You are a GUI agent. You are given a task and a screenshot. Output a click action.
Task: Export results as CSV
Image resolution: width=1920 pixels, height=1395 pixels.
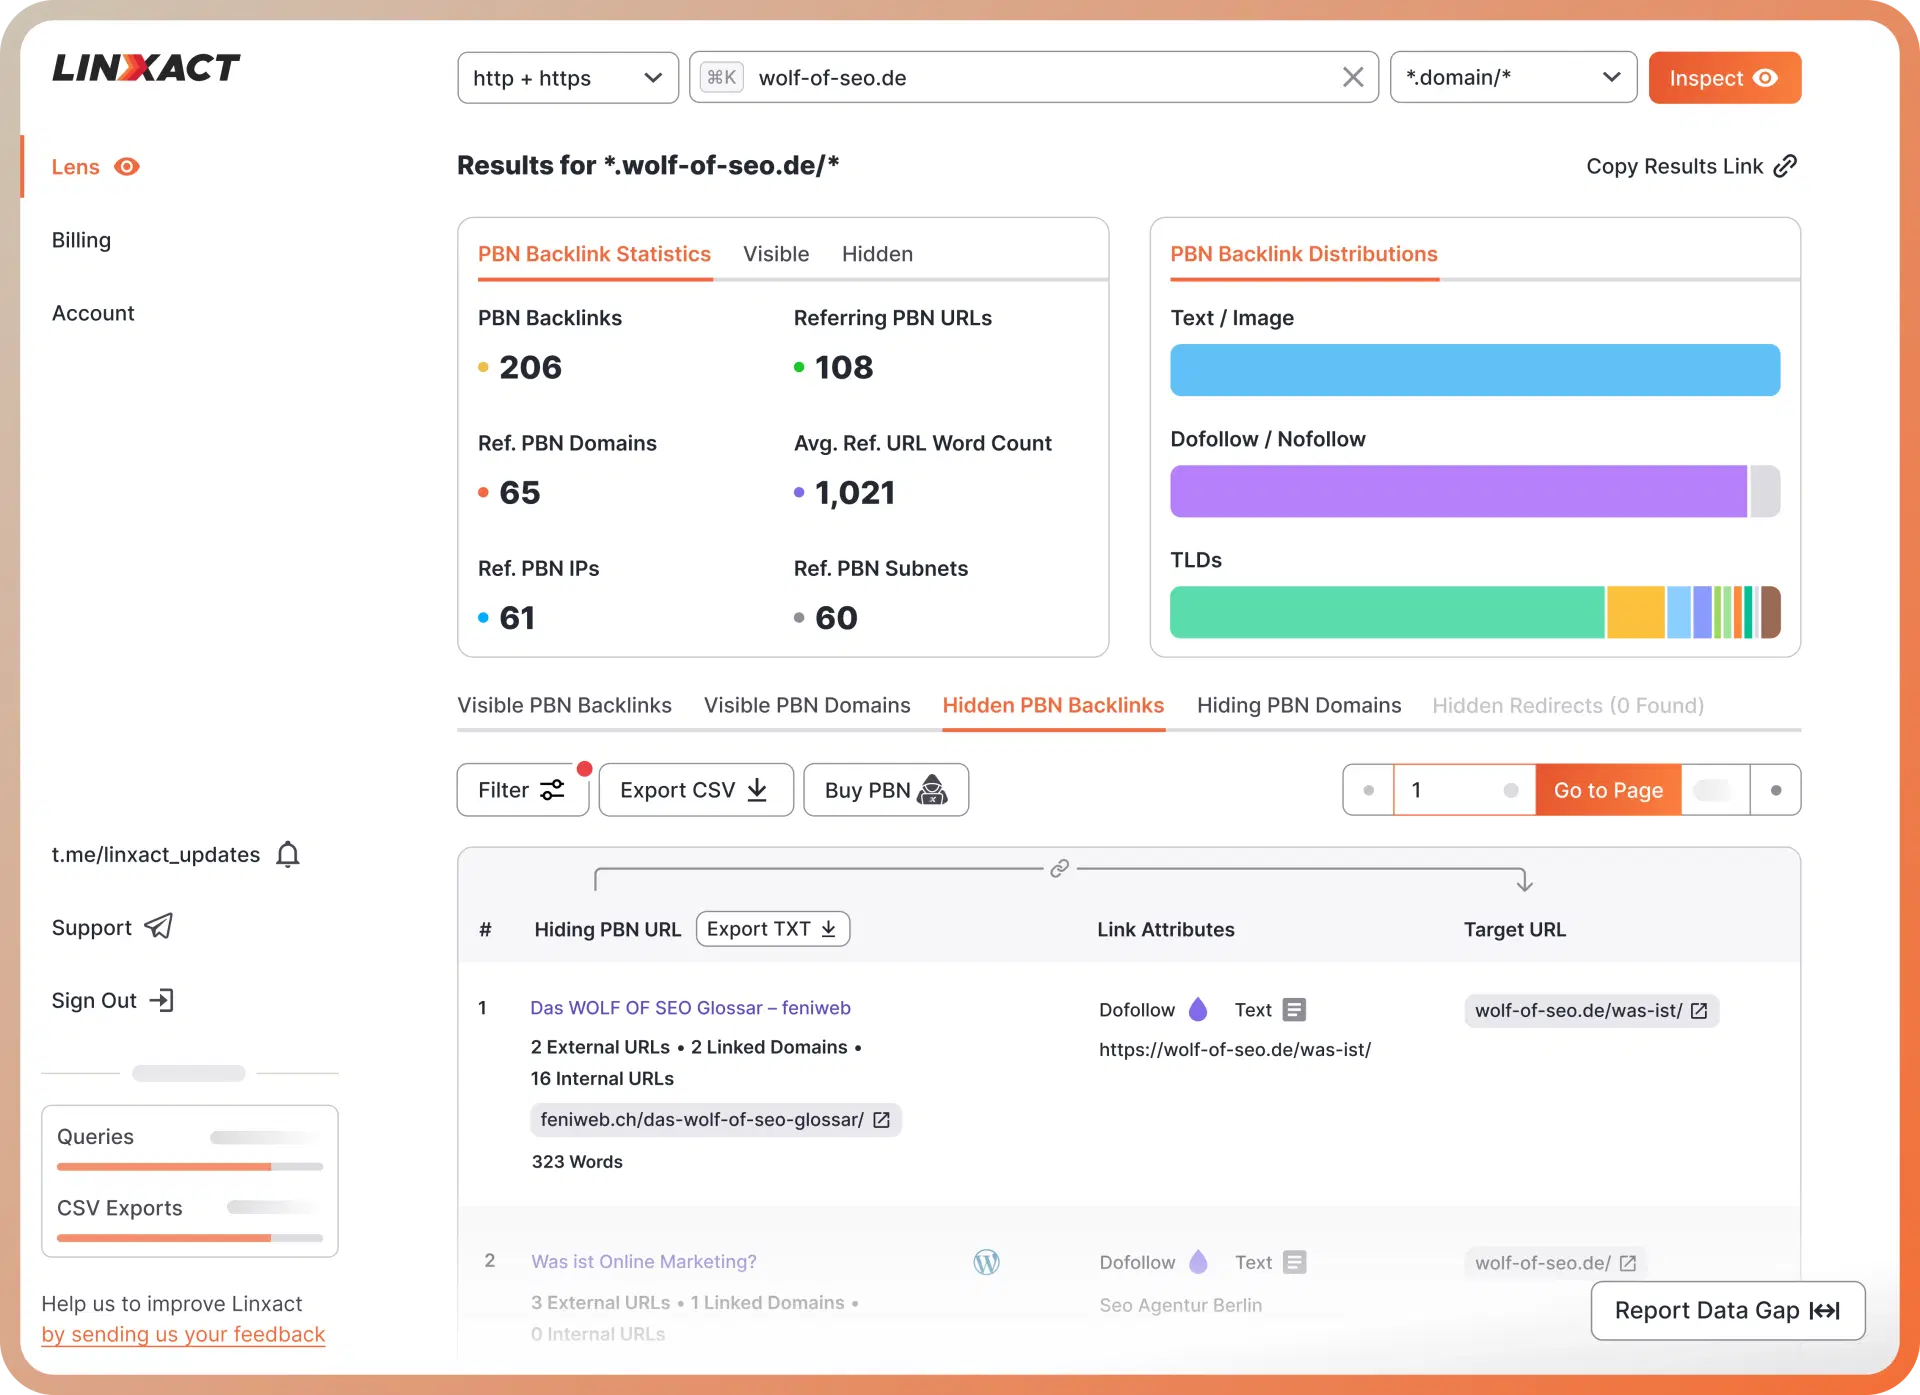[x=696, y=790]
